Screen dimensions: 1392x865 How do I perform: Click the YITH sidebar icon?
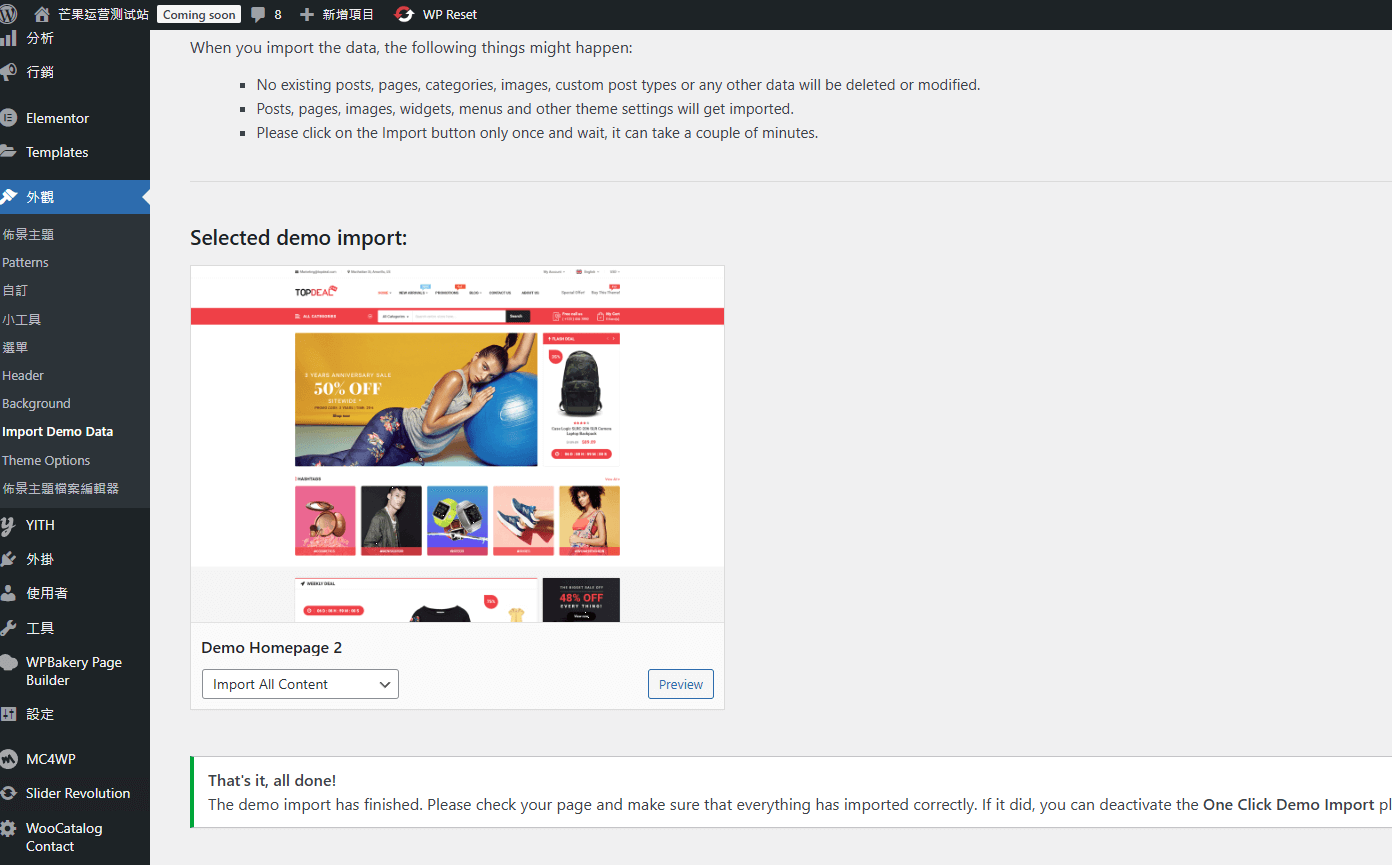click(9, 525)
